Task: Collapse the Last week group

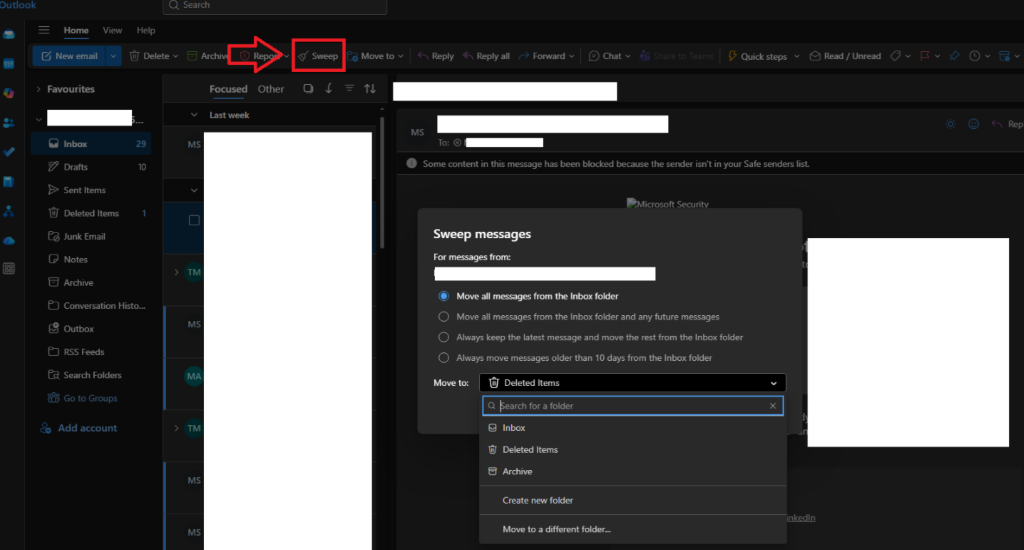Action: (194, 115)
